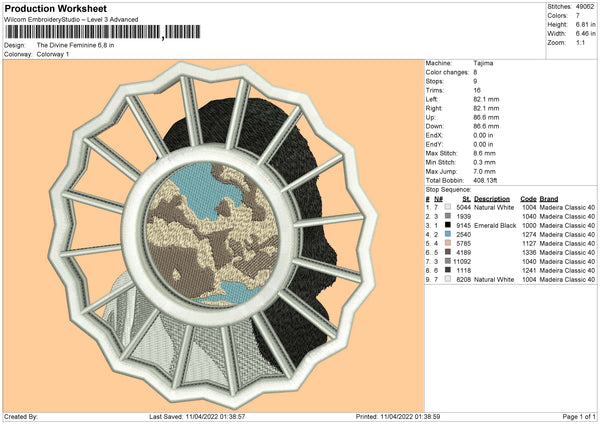Click the Colors value 7

pos(577,16)
